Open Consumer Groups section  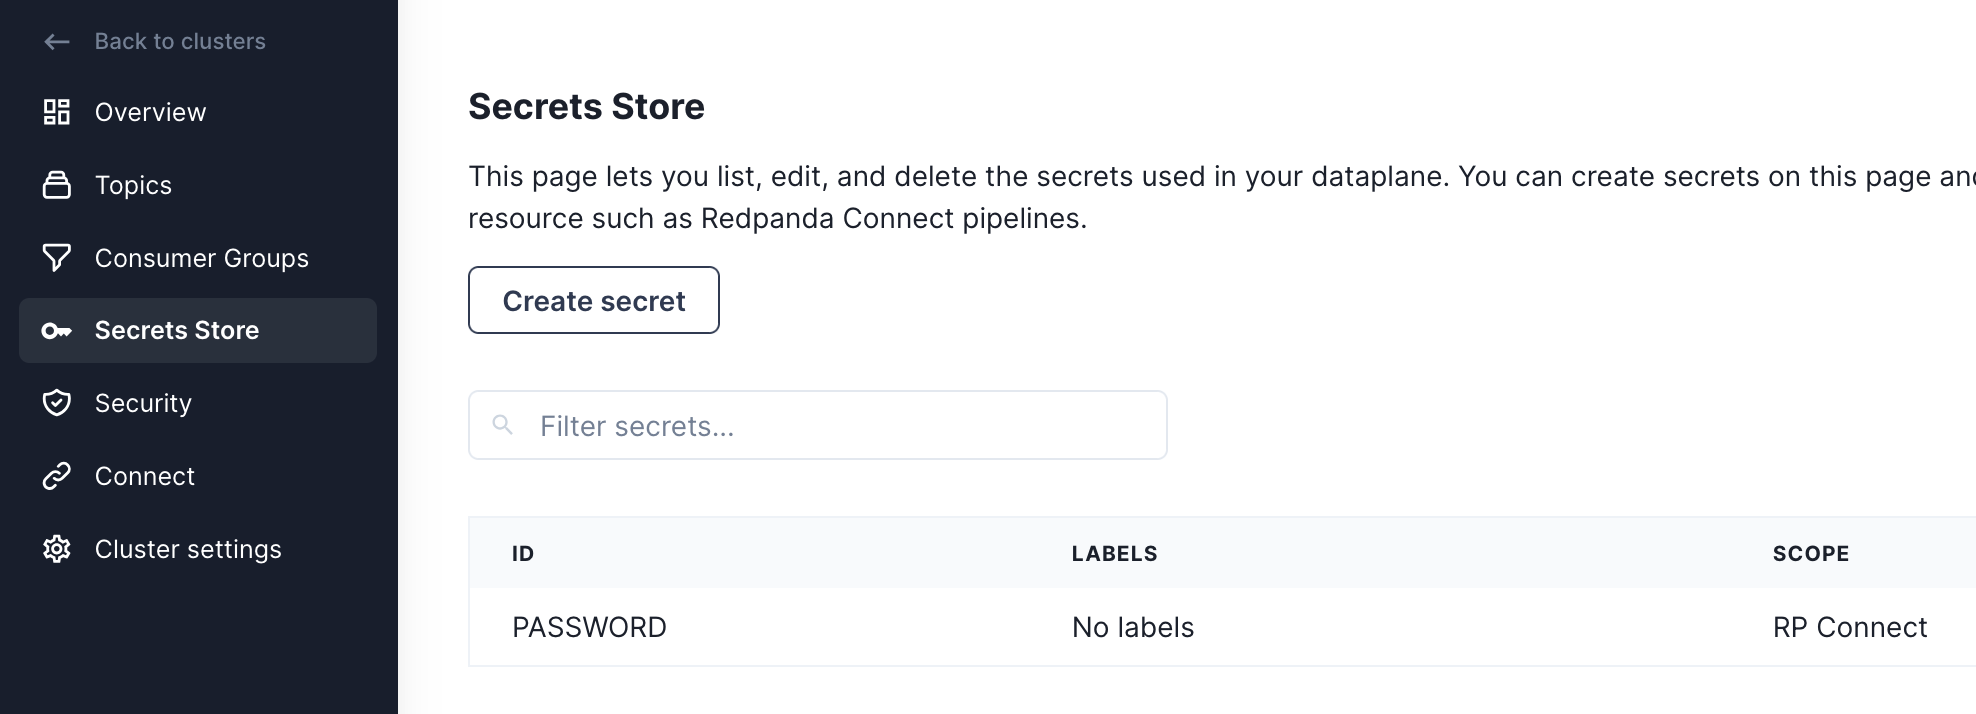pyautogui.click(x=201, y=258)
